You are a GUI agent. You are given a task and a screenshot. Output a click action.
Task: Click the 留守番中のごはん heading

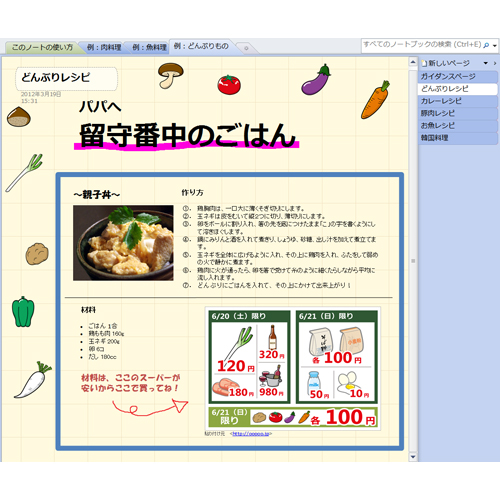click(x=187, y=135)
